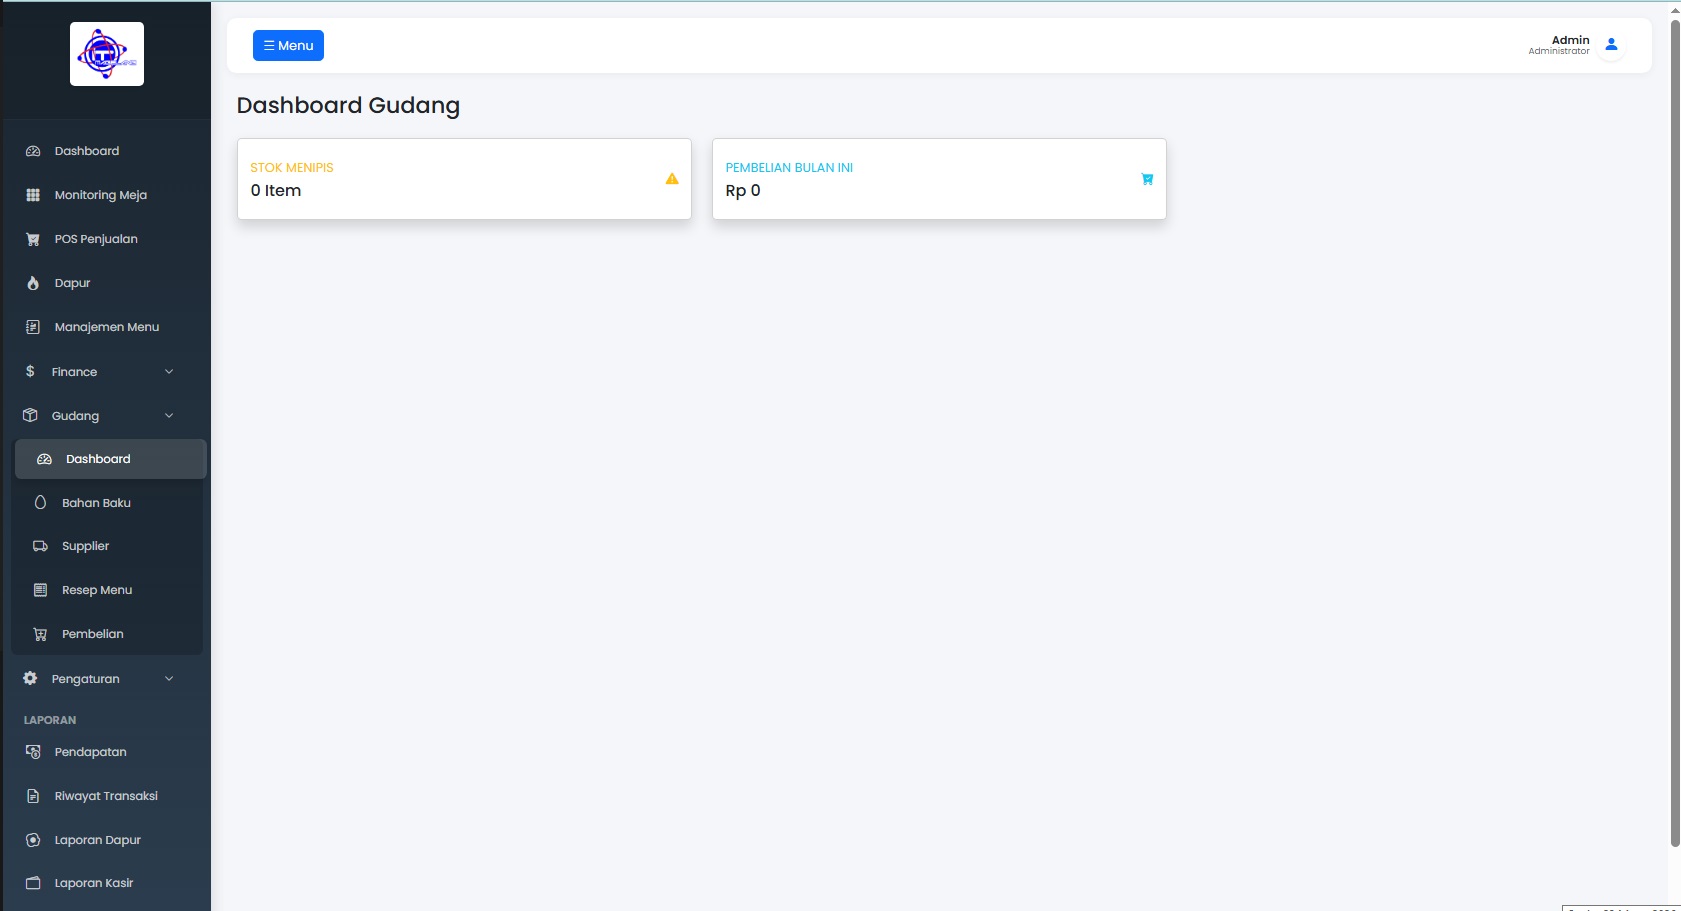1681x911 pixels.
Task: Click the Admin user avatar icon
Action: pos(1611,45)
